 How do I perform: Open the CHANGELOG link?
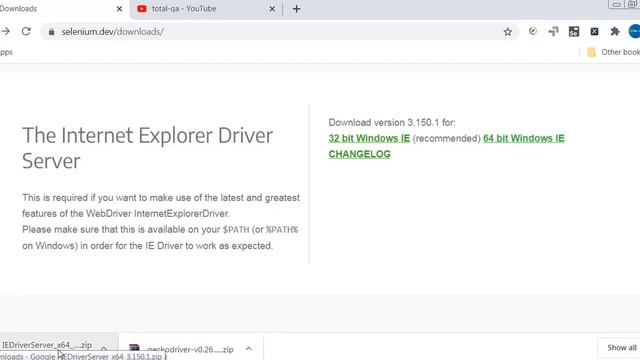click(x=360, y=154)
